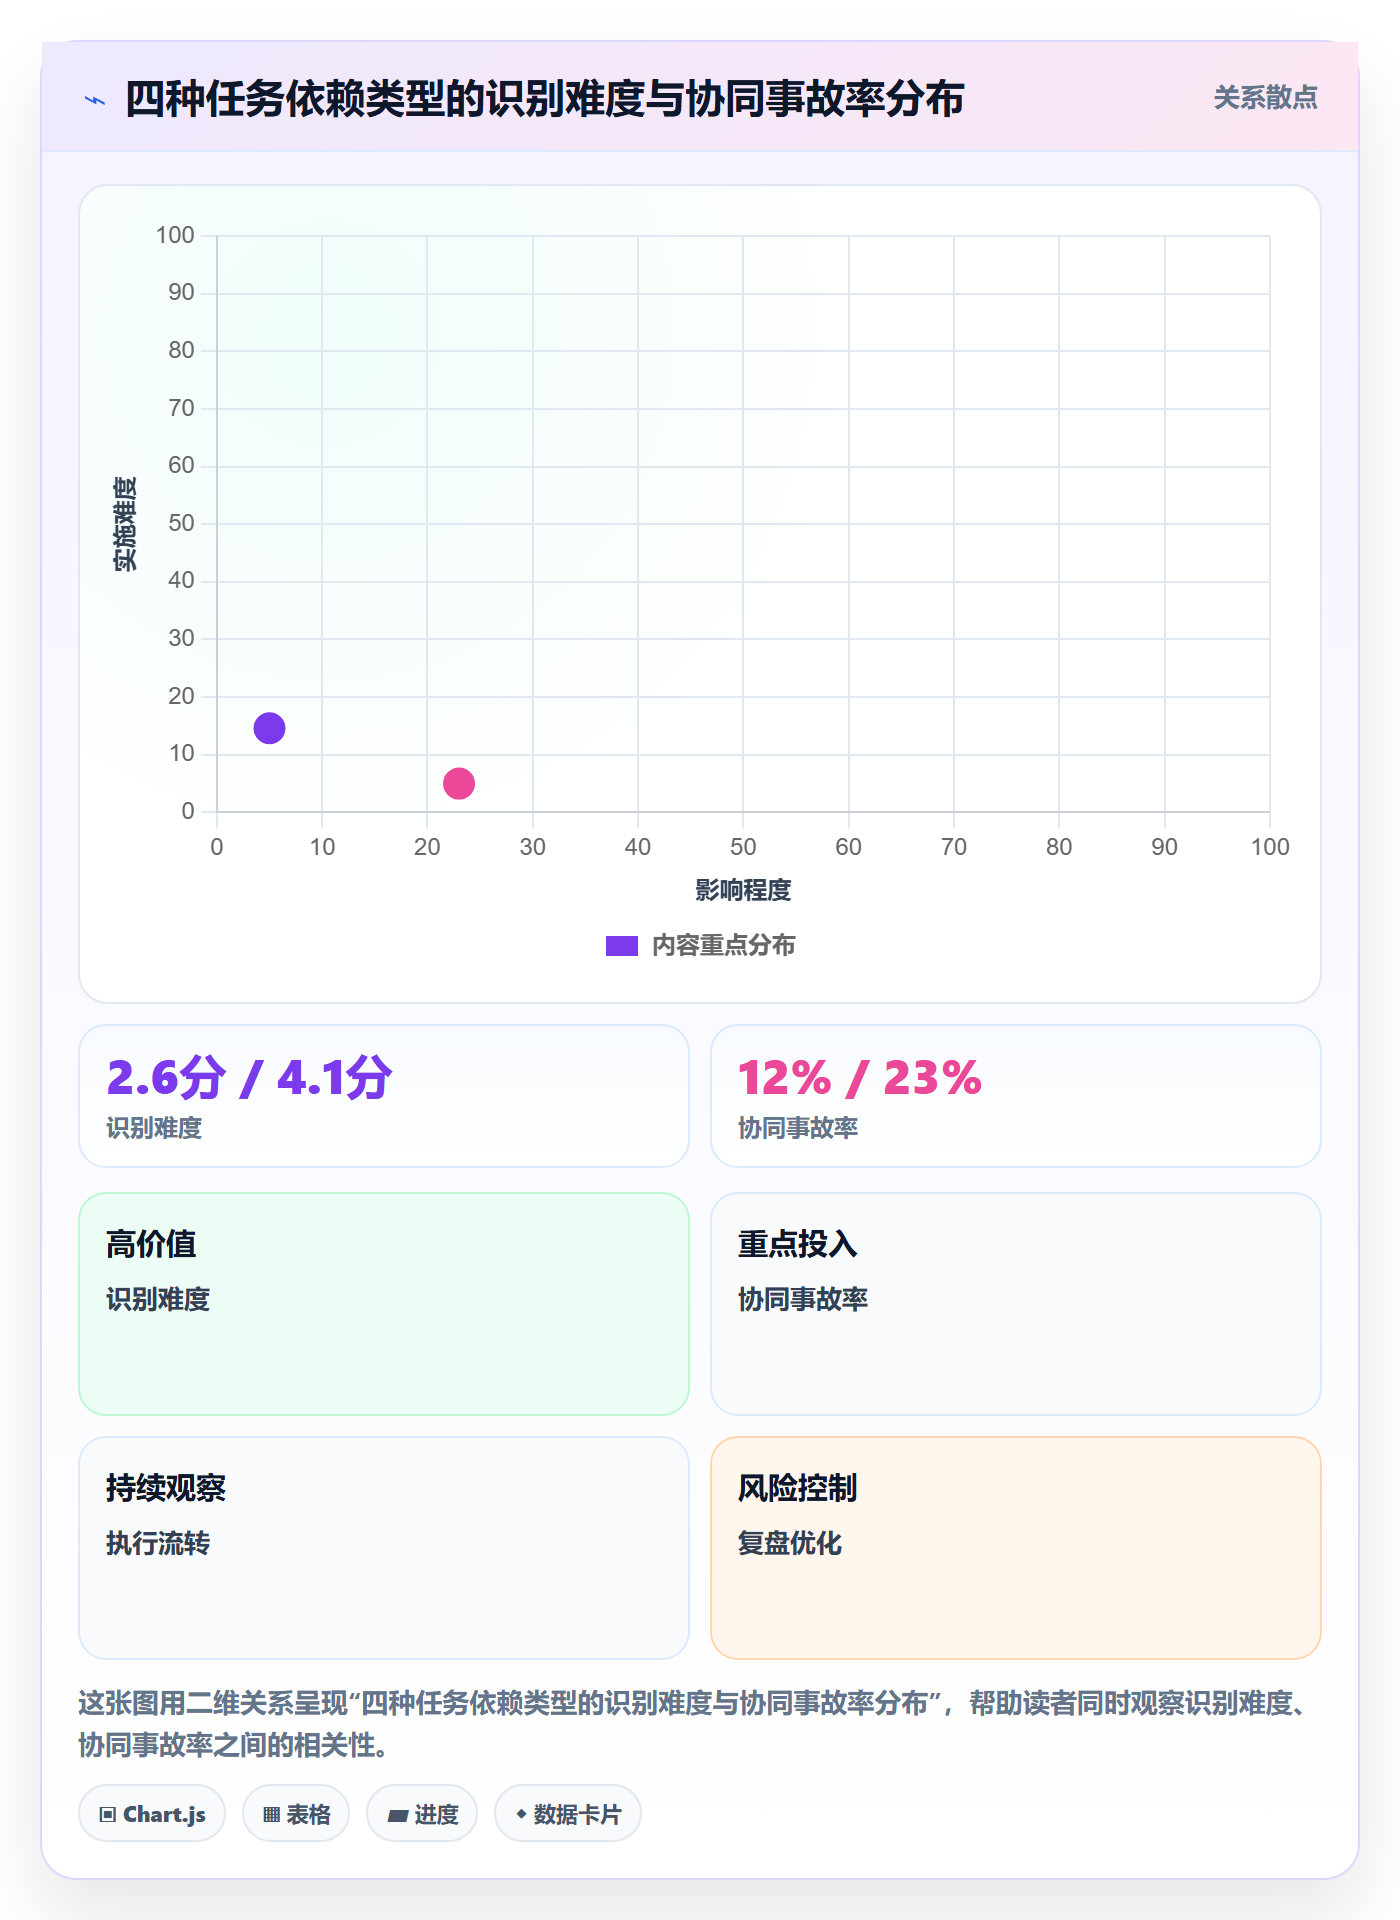Open the 风险控制 quadrant card

[x=1016, y=1548]
